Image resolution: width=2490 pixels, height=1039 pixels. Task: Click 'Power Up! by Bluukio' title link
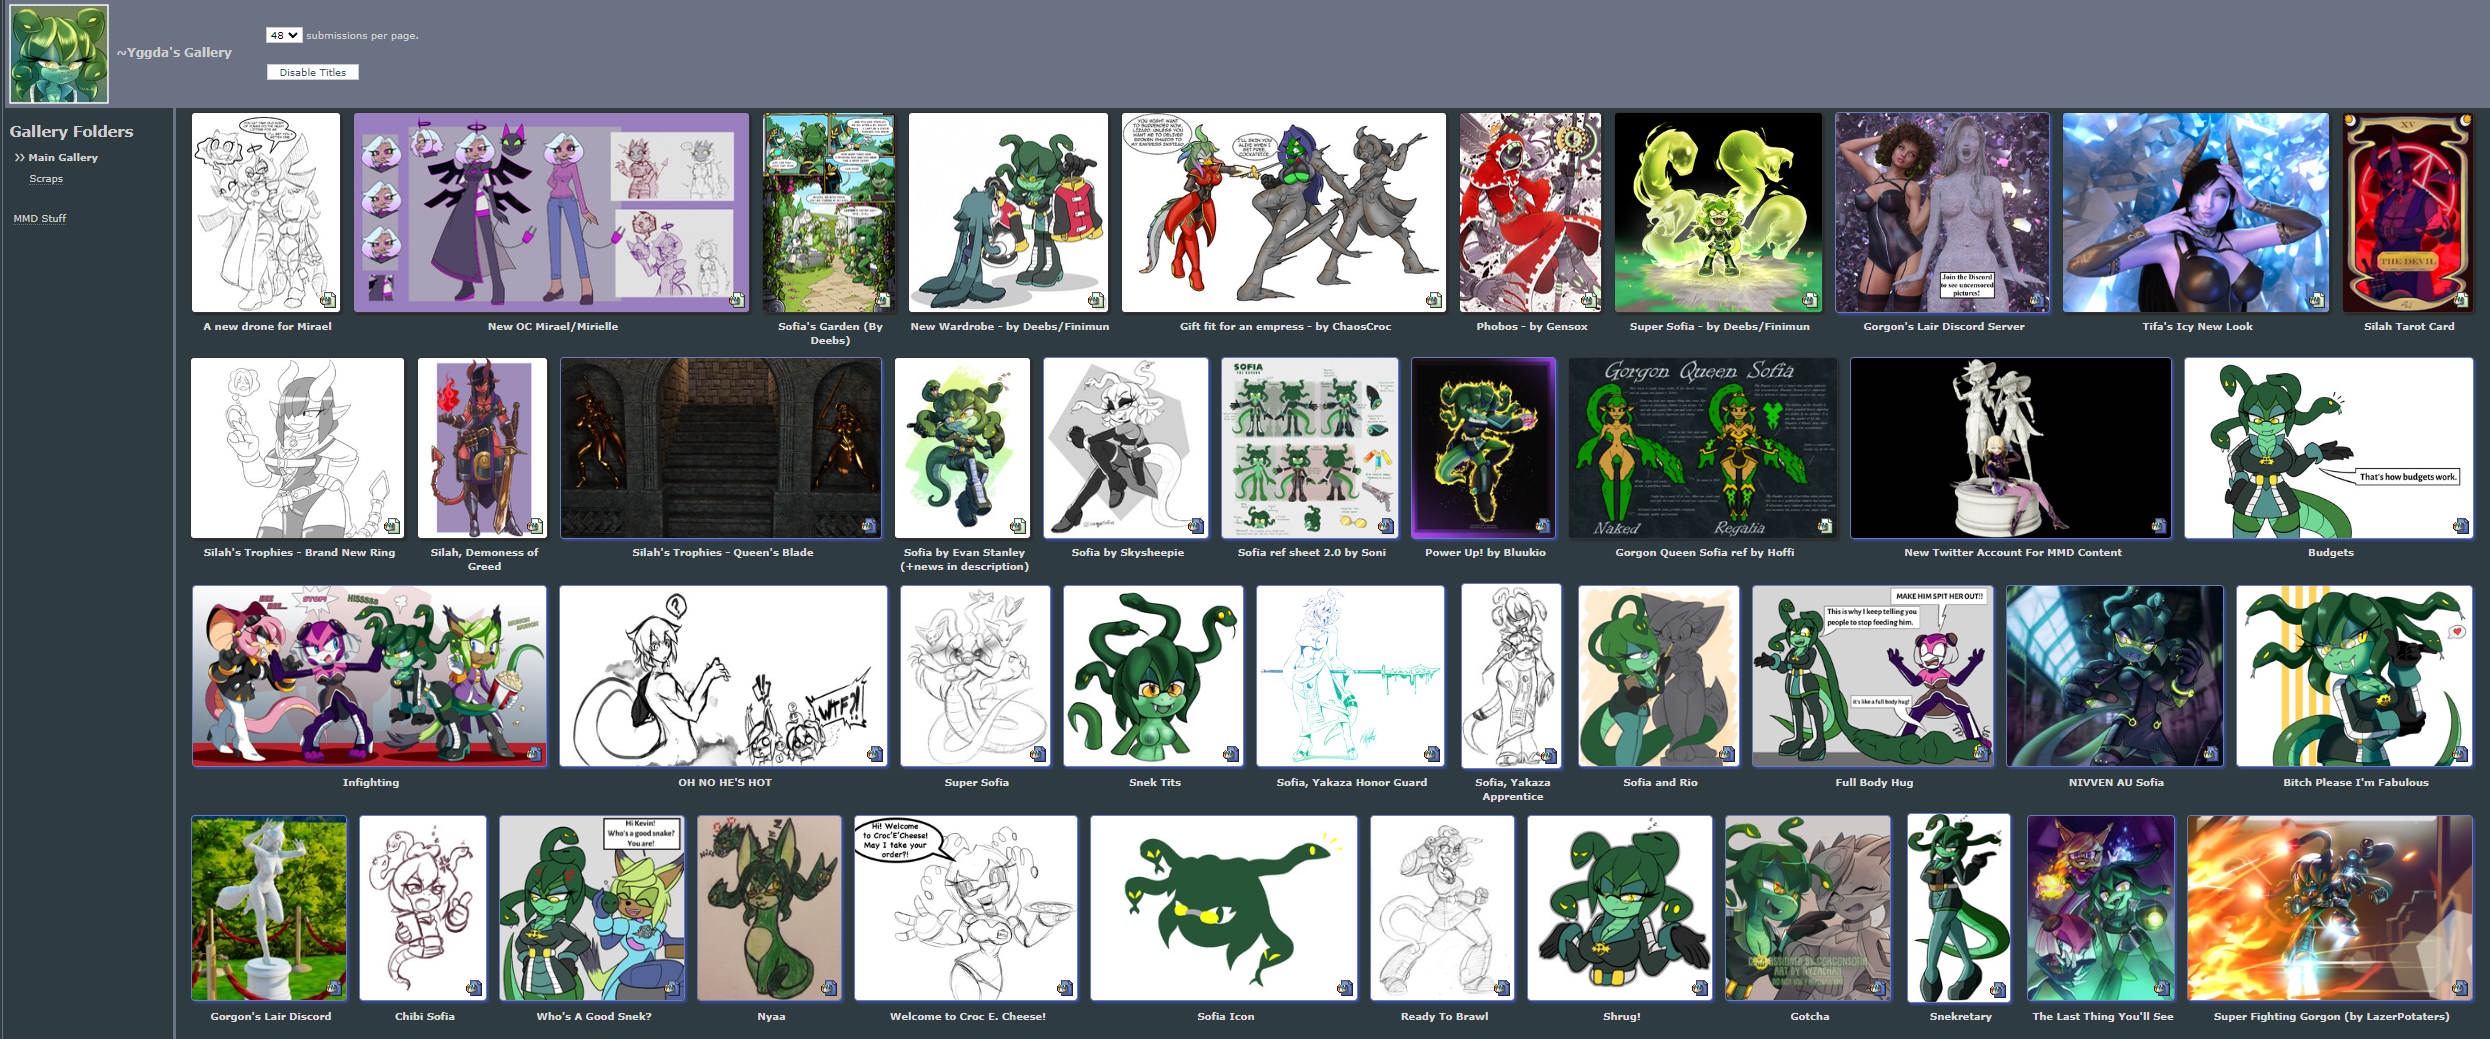(1485, 552)
